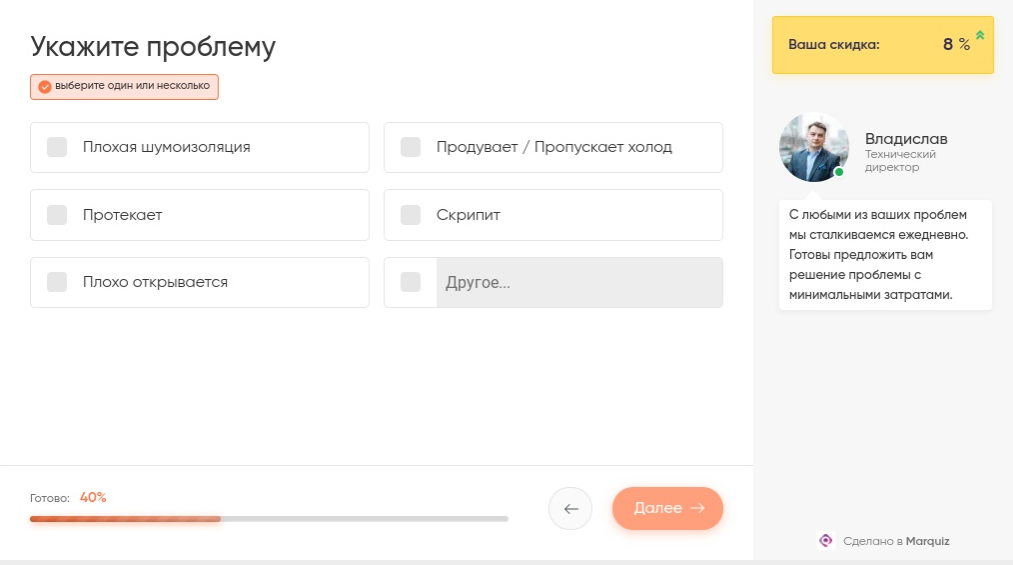Click the green discount arrows icon
This screenshot has height=565, width=1013.
pyautogui.click(x=980, y=36)
